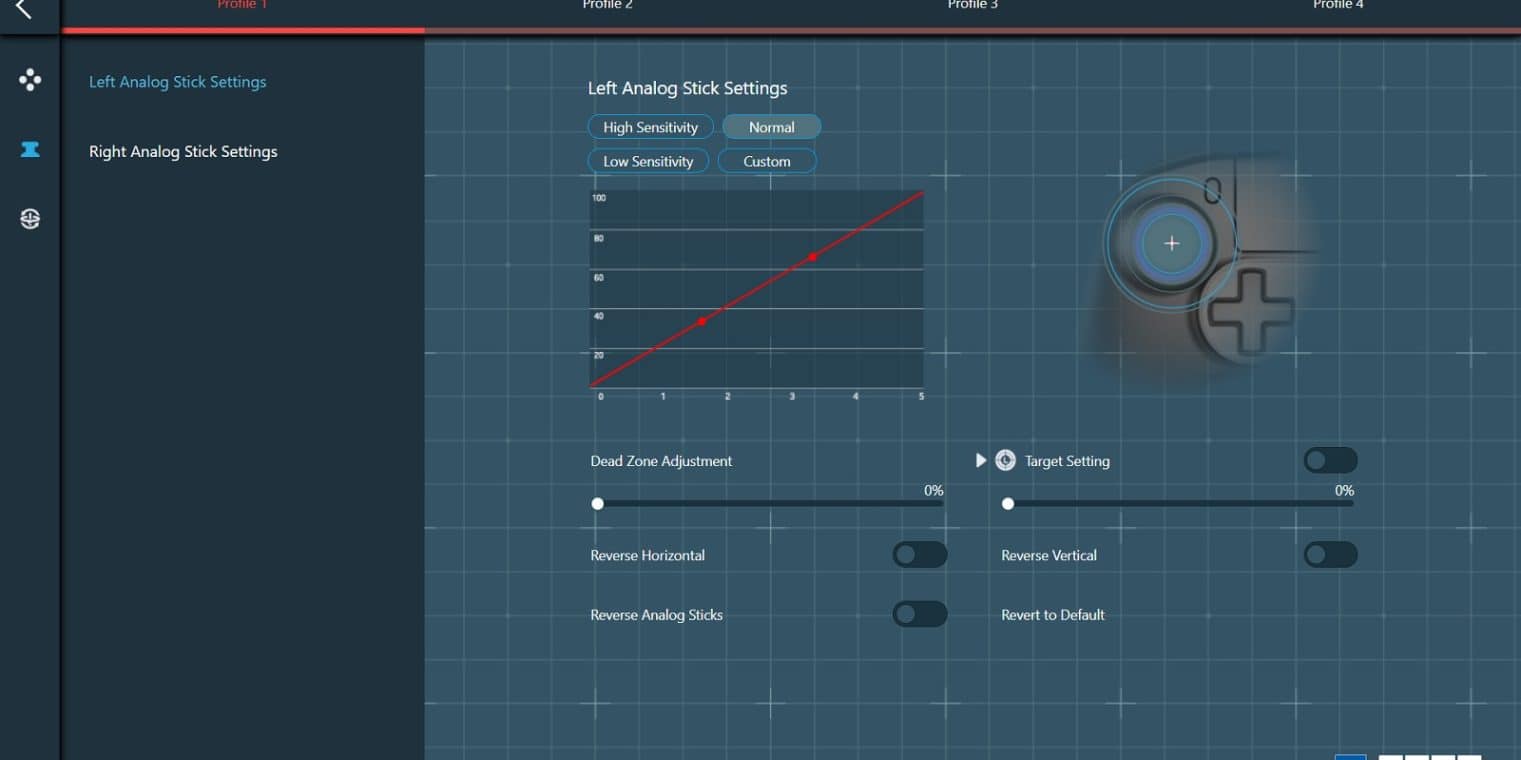Toggle the Target Setting switch
This screenshot has width=1521, height=760.
[x=1330, y=460]
